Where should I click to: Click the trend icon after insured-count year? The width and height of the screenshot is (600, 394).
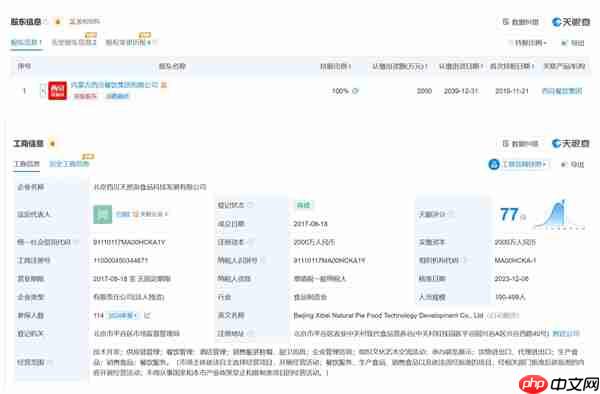point(147,316)
